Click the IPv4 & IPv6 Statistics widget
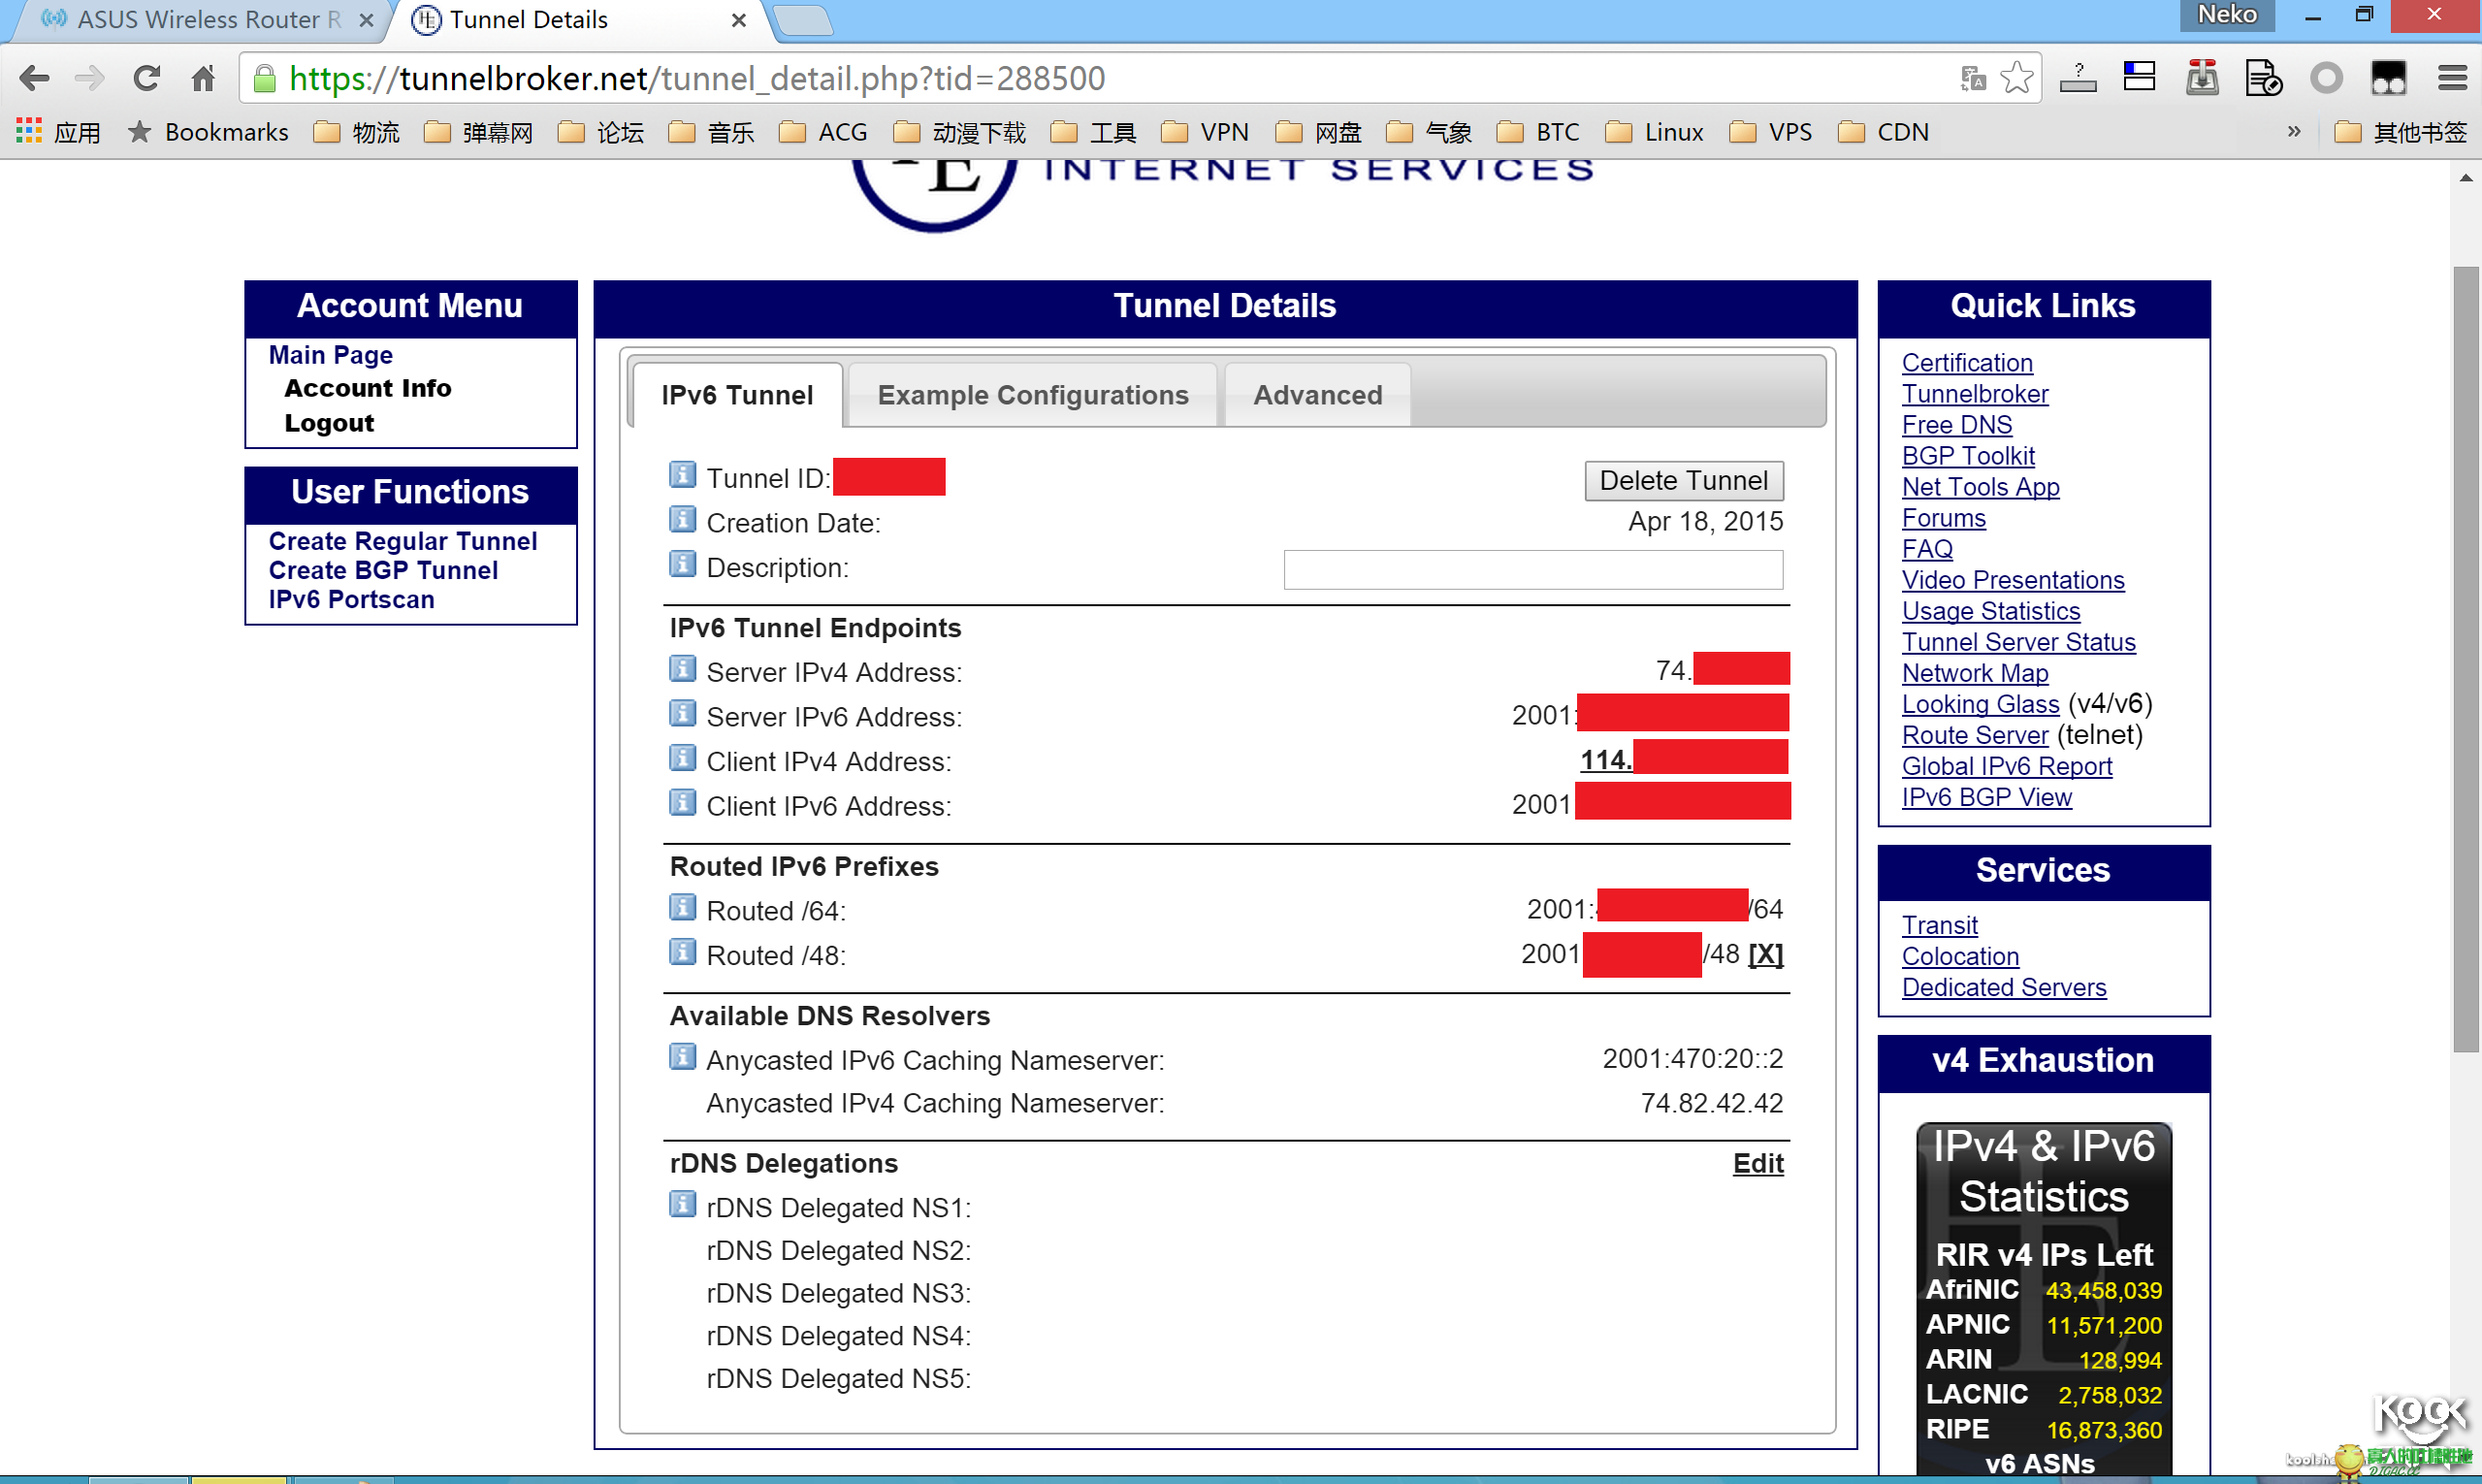This screenshot has width=2482, height=1484. [2043, 1298]
